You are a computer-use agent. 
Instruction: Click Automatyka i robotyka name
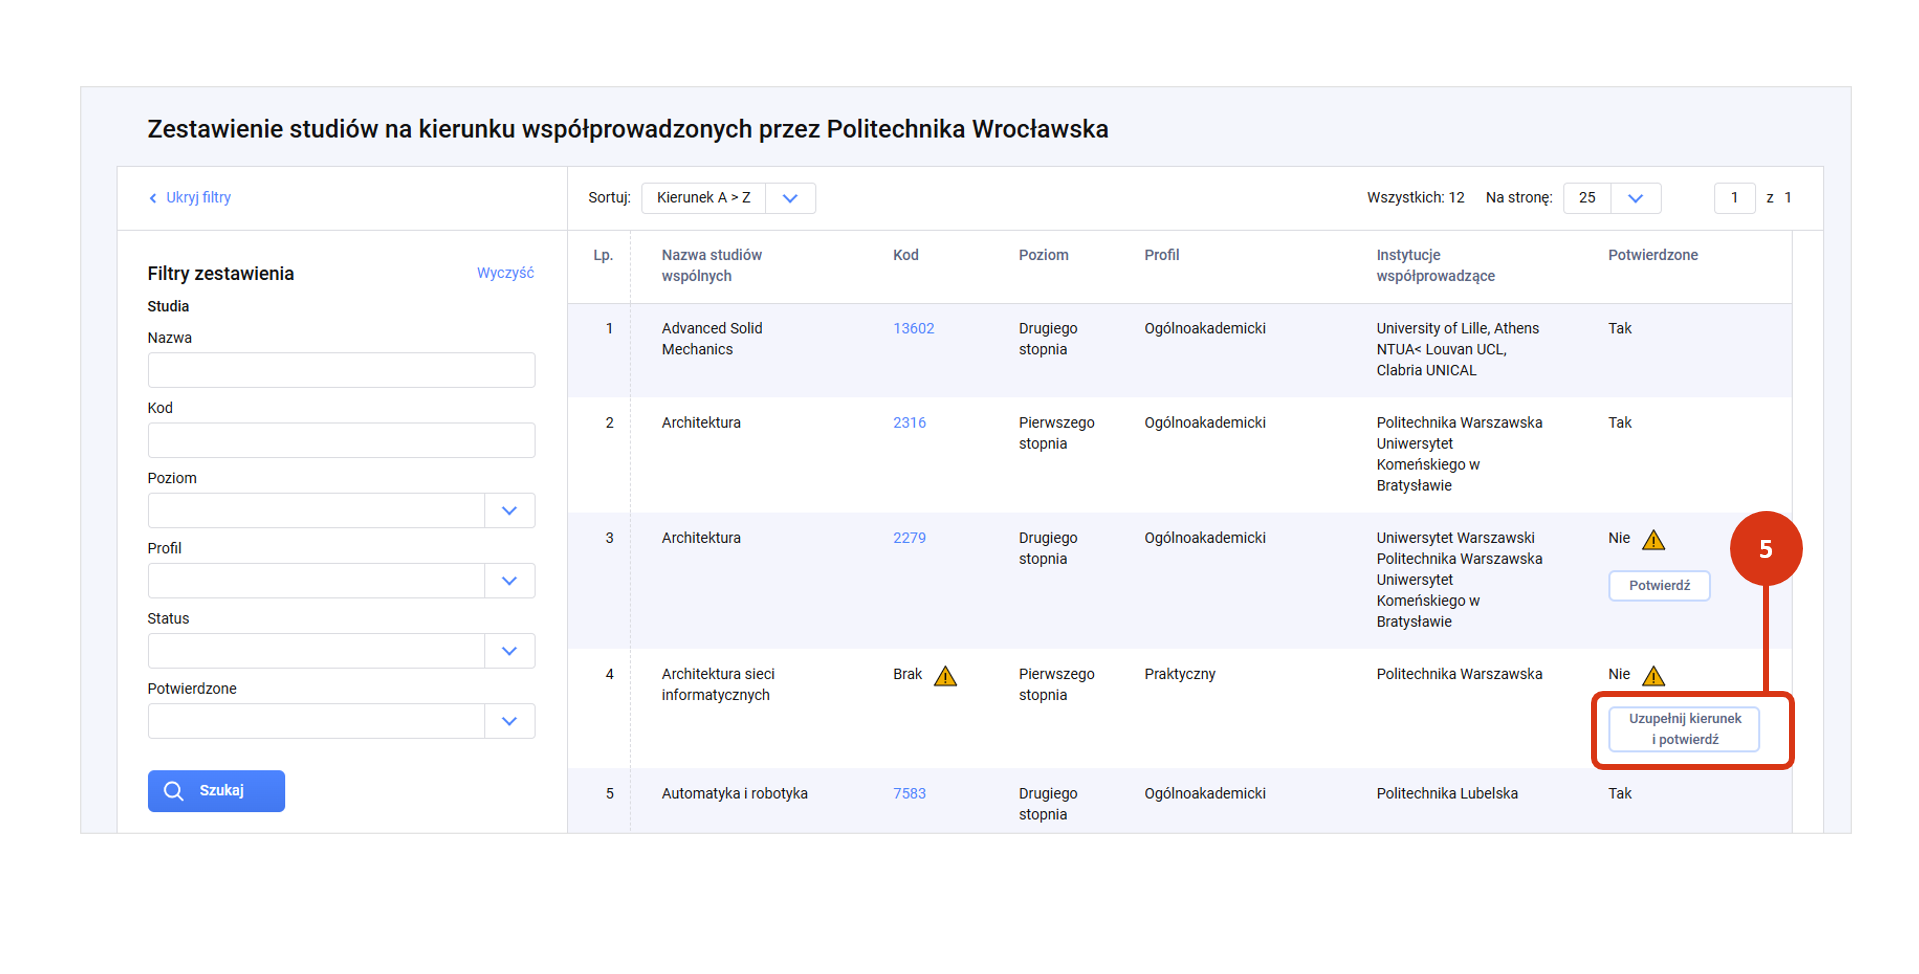point(735,794)
